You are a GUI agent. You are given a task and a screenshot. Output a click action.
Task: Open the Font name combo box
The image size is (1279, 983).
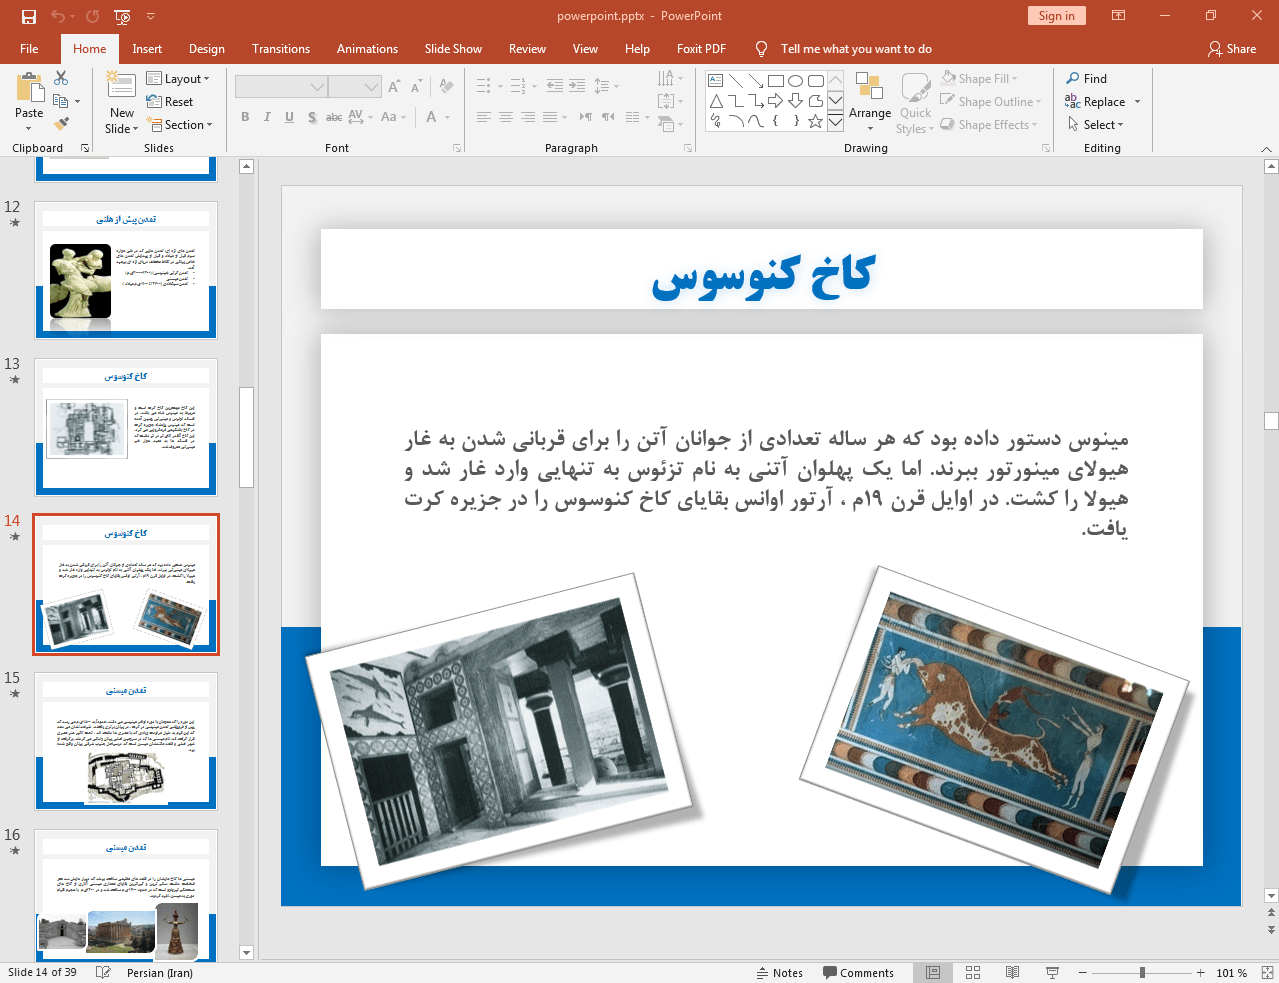pos(281,87)
